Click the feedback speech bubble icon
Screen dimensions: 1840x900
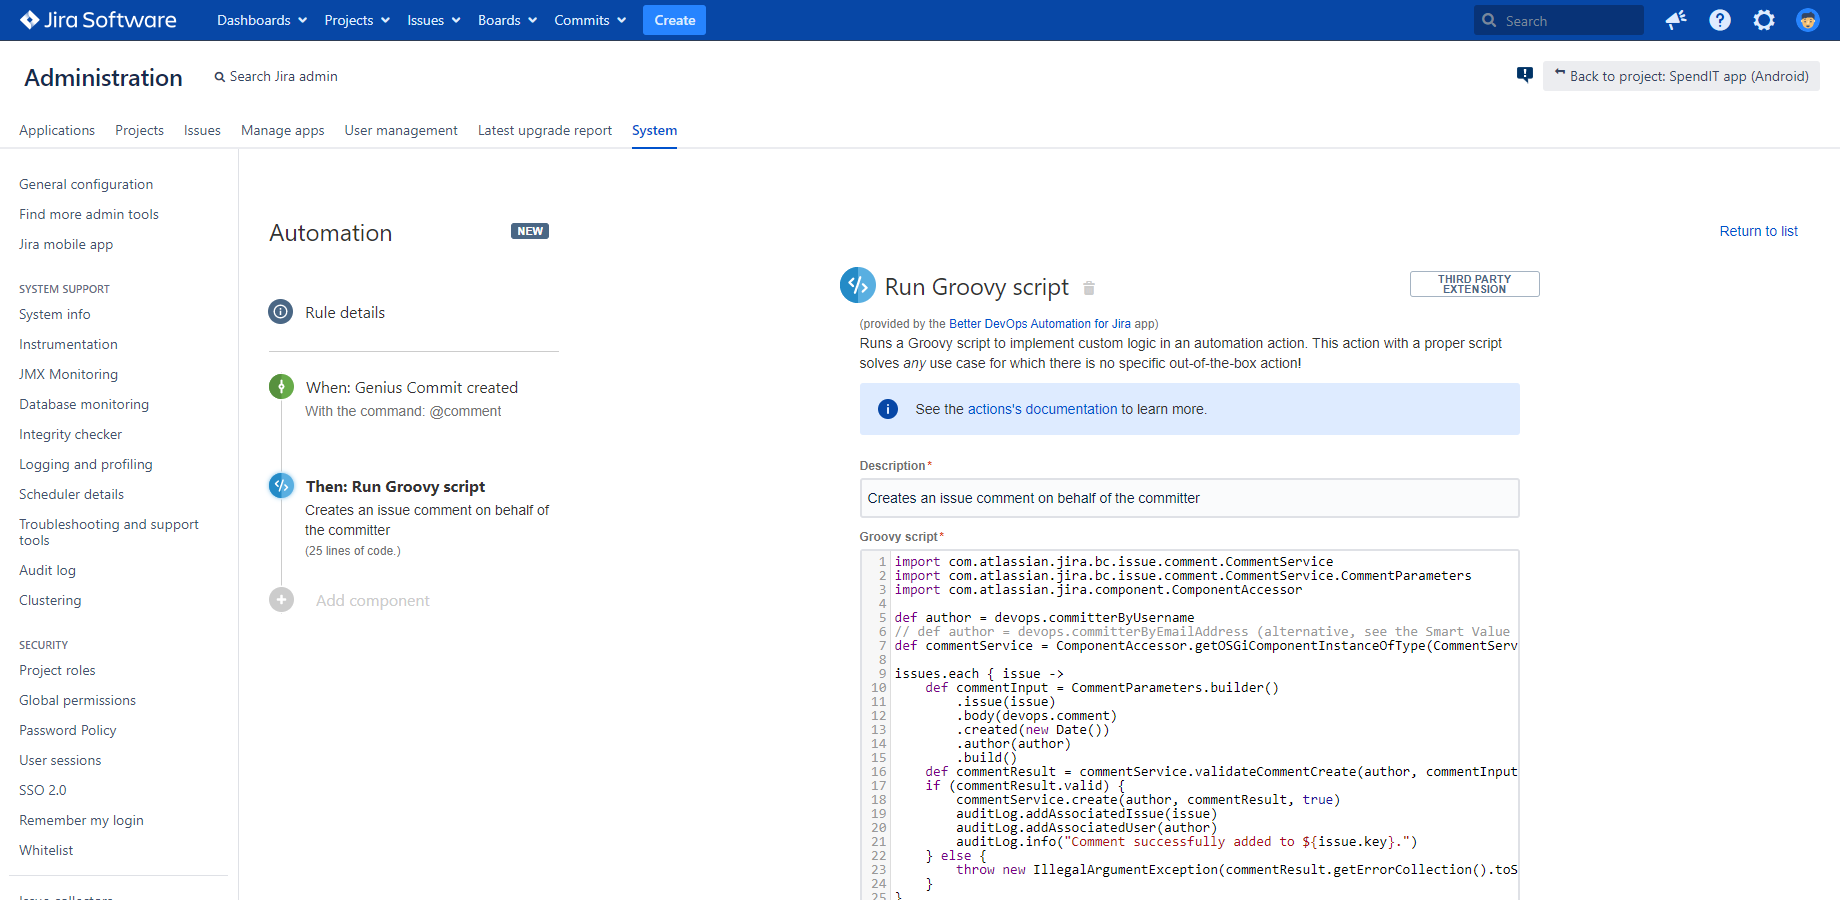pyautogui.click(x=1525, y=75)
